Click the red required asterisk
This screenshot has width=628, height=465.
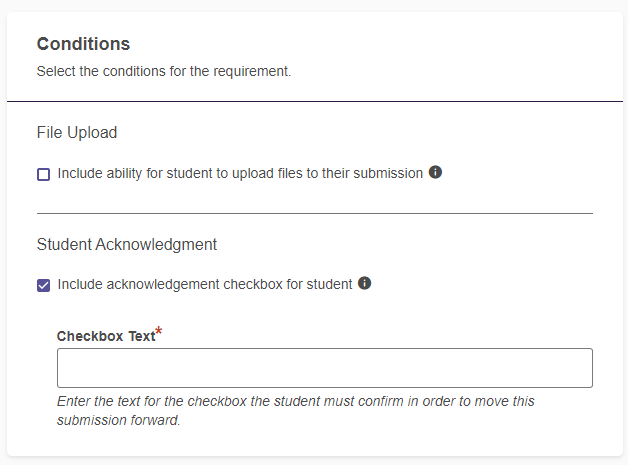[159, 331]
